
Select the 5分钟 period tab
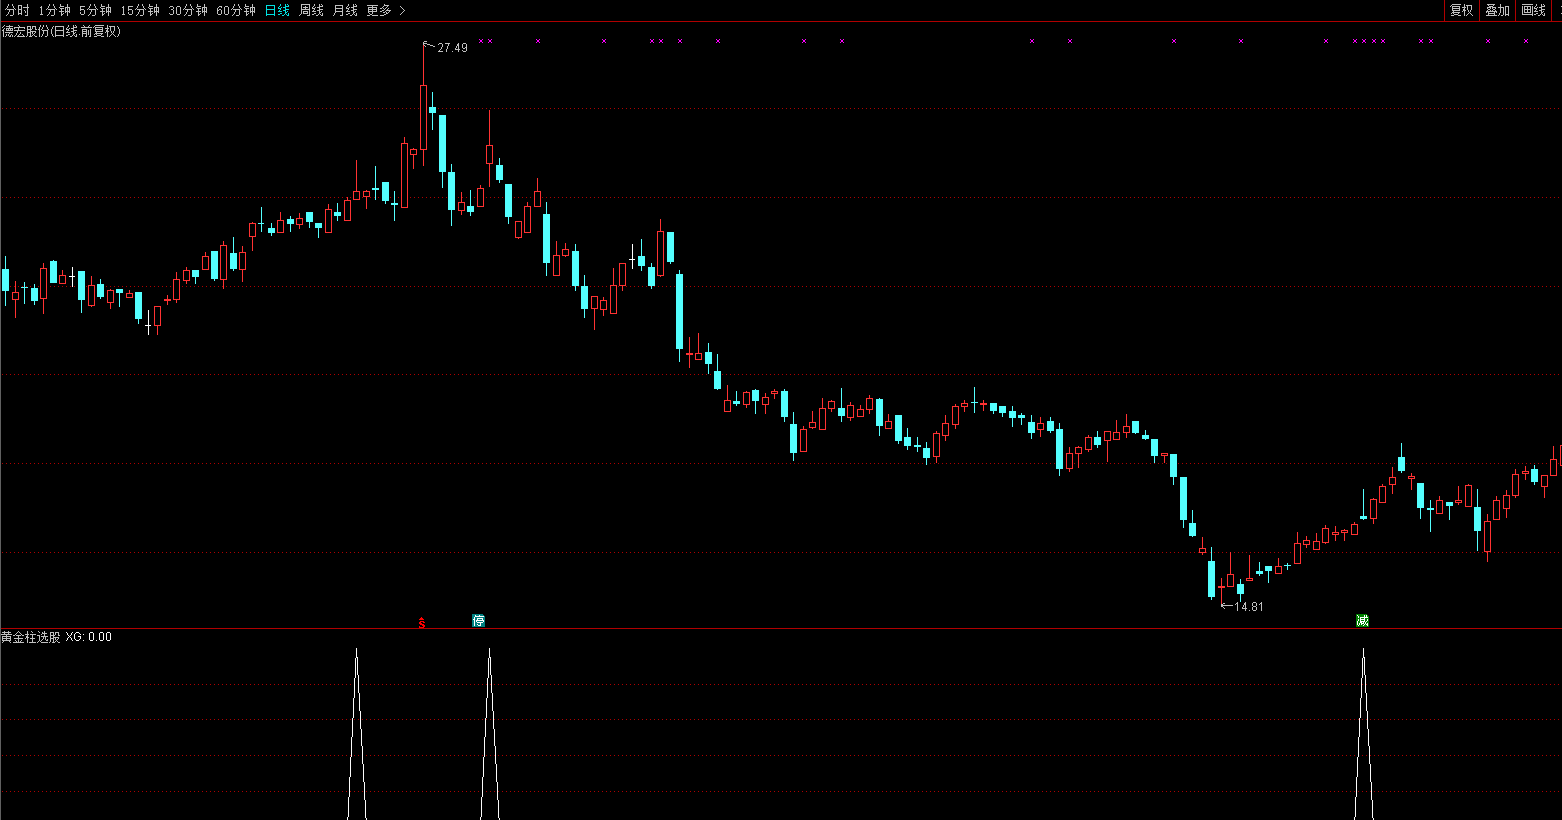coord(95,10)
